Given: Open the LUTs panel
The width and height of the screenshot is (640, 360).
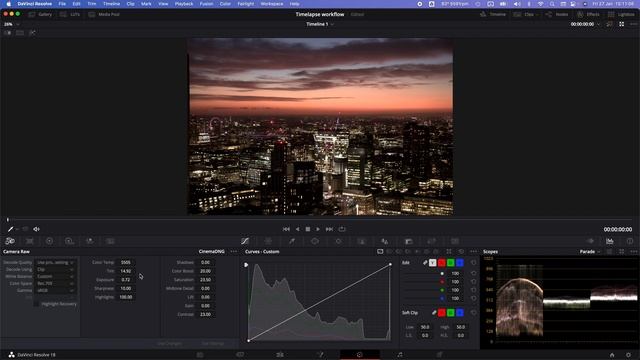Looking at the screenshot, I should point(70,14).
